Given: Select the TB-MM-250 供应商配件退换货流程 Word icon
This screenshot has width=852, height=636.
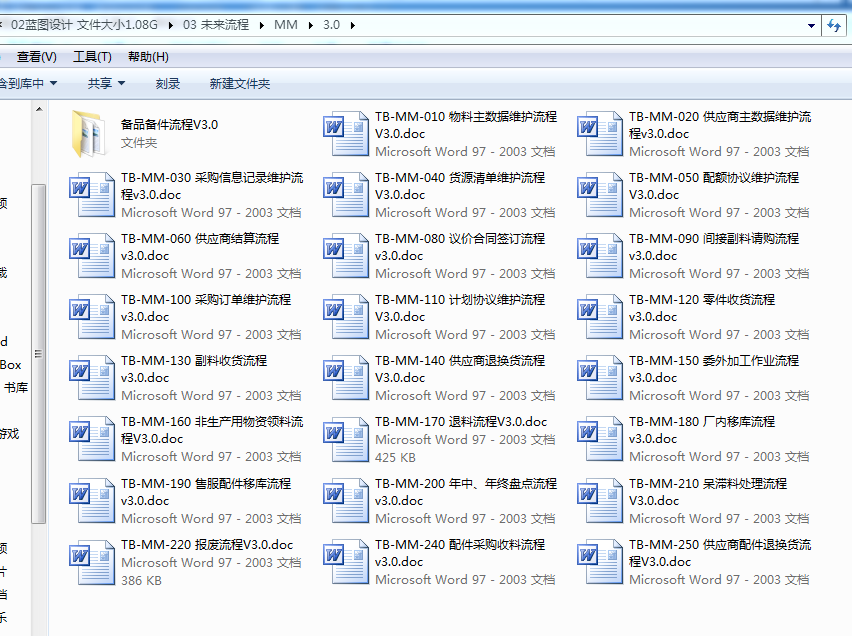Looking at the screenshot, I should pos(600,562).
